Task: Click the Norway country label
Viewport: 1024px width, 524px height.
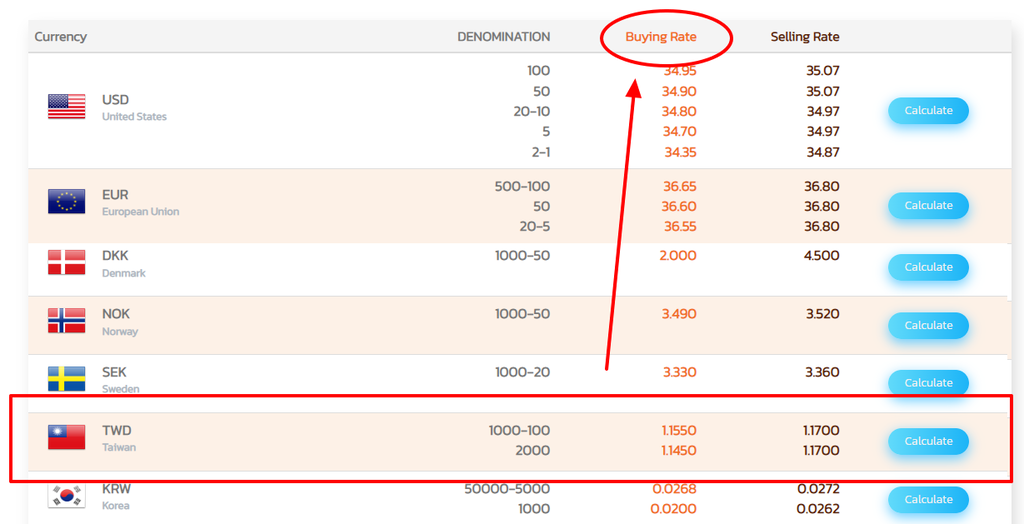Action: [120, 331]
